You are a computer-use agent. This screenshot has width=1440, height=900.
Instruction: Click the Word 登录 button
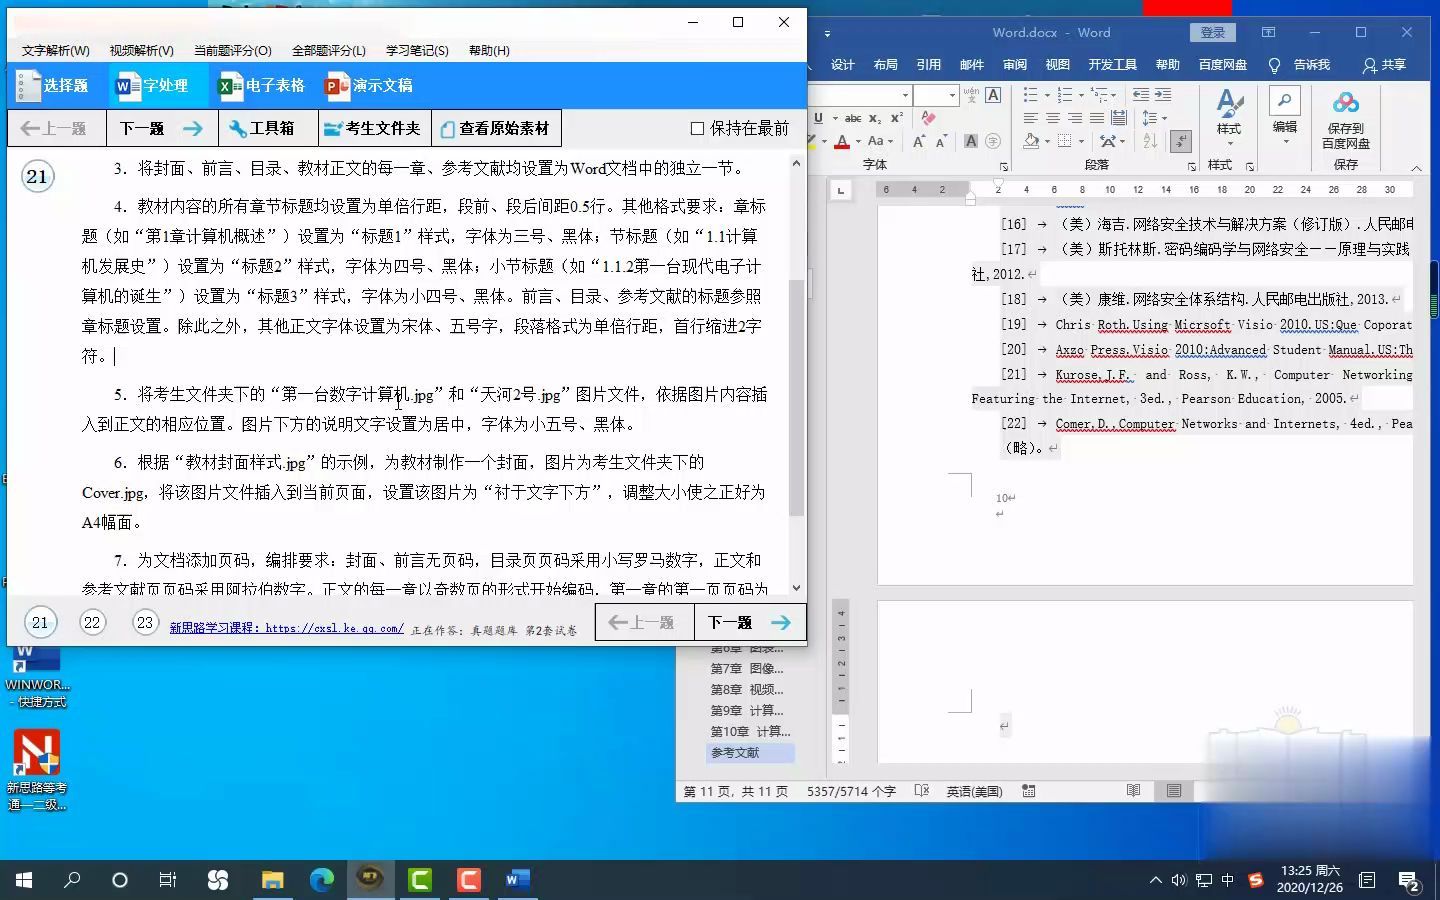coord(1213,32)
